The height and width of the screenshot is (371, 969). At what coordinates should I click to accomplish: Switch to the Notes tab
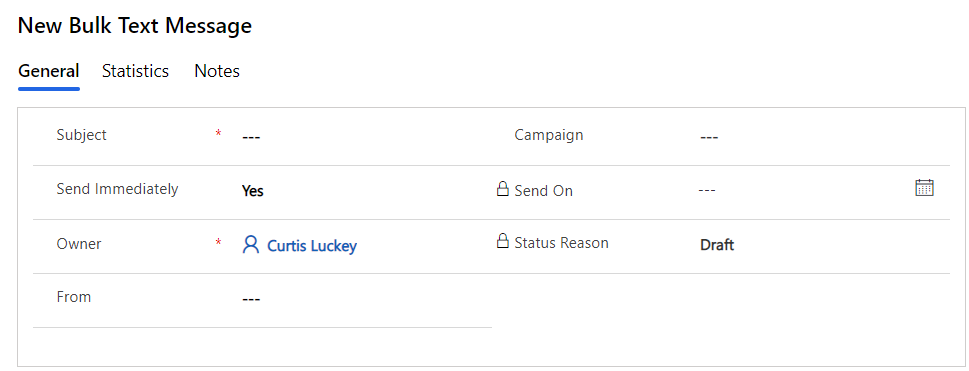217,71
